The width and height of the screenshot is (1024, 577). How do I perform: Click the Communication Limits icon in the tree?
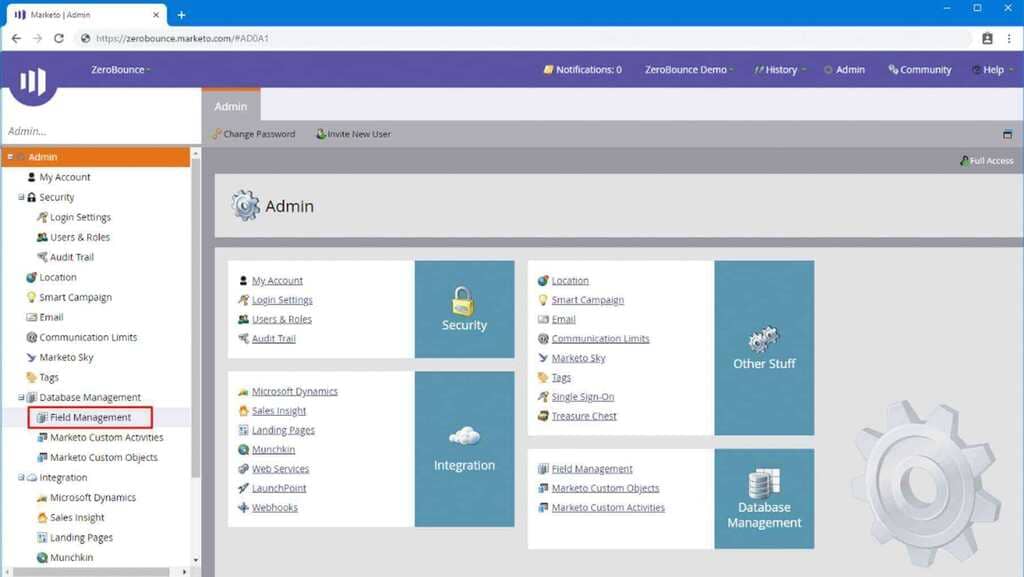point(31,337)
